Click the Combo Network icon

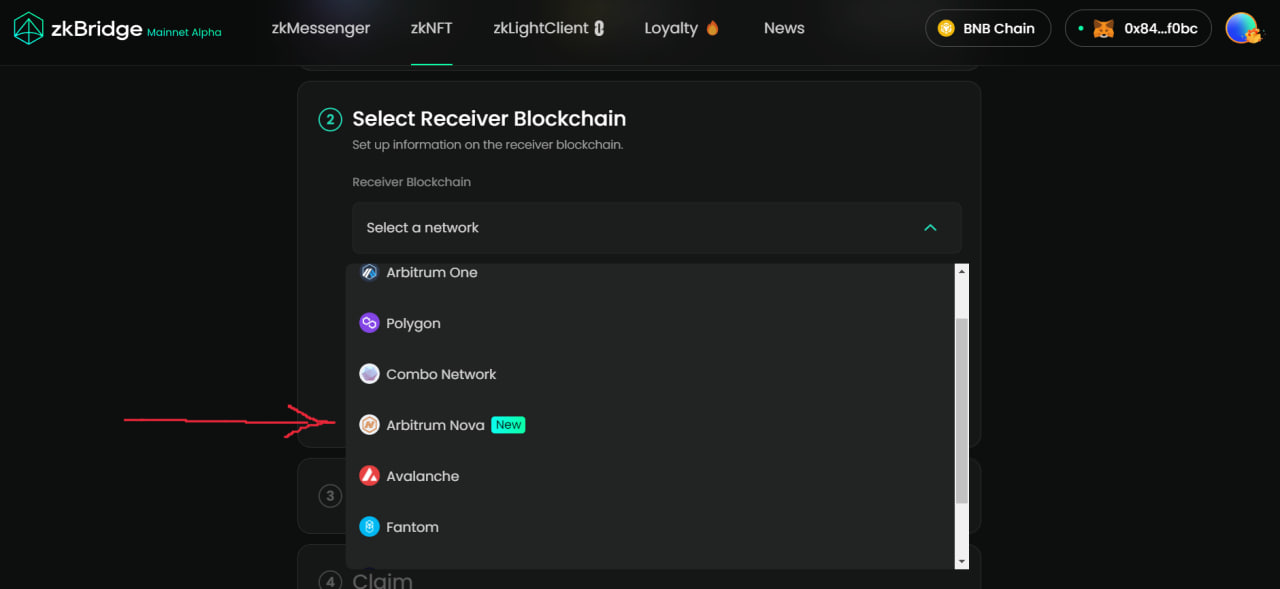pyautogui.click(x=370, y=373)
